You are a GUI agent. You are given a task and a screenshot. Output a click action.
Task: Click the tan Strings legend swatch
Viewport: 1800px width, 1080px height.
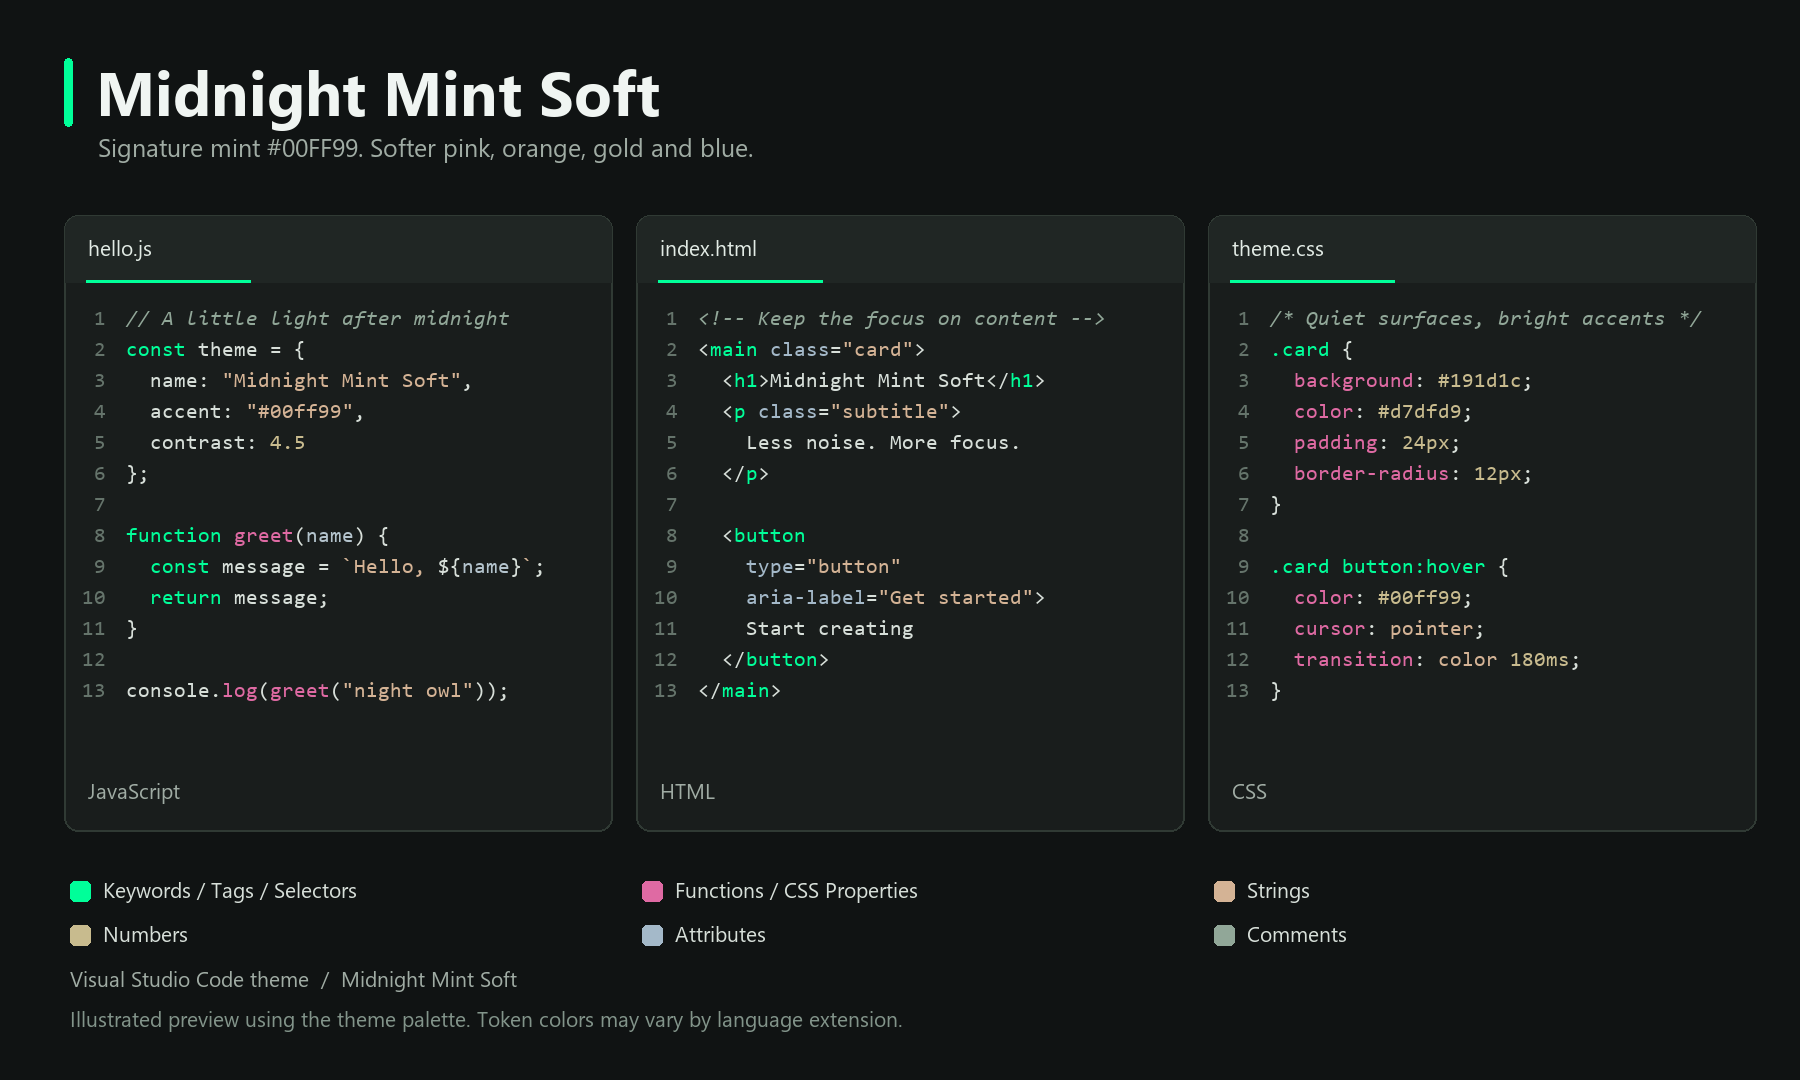coord(1224,891)
